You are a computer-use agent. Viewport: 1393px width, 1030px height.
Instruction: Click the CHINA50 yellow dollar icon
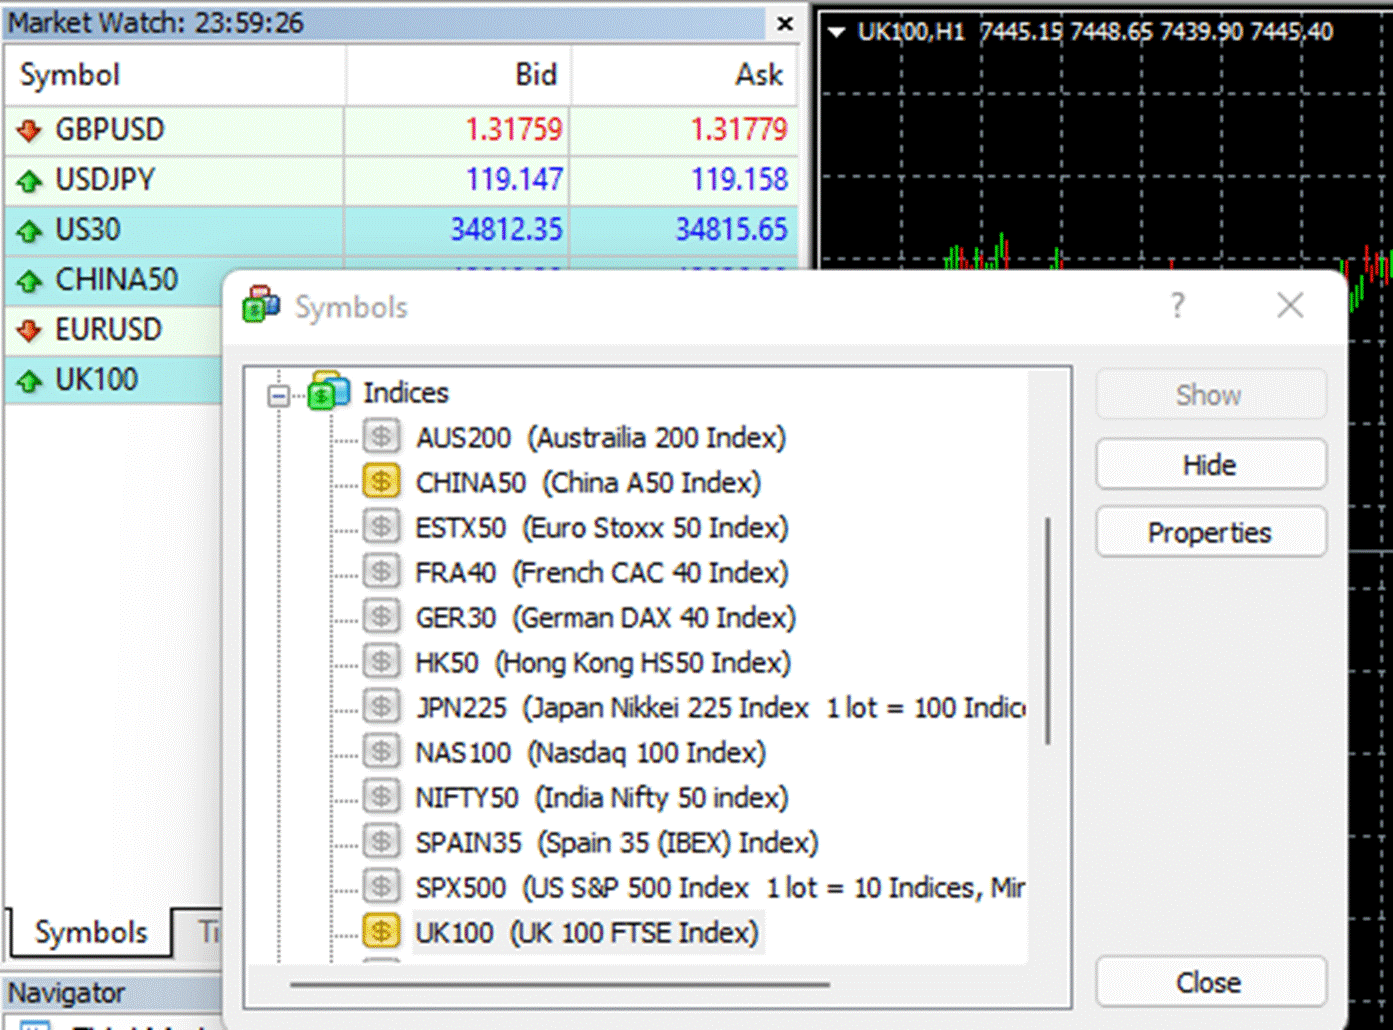[381, 482]
